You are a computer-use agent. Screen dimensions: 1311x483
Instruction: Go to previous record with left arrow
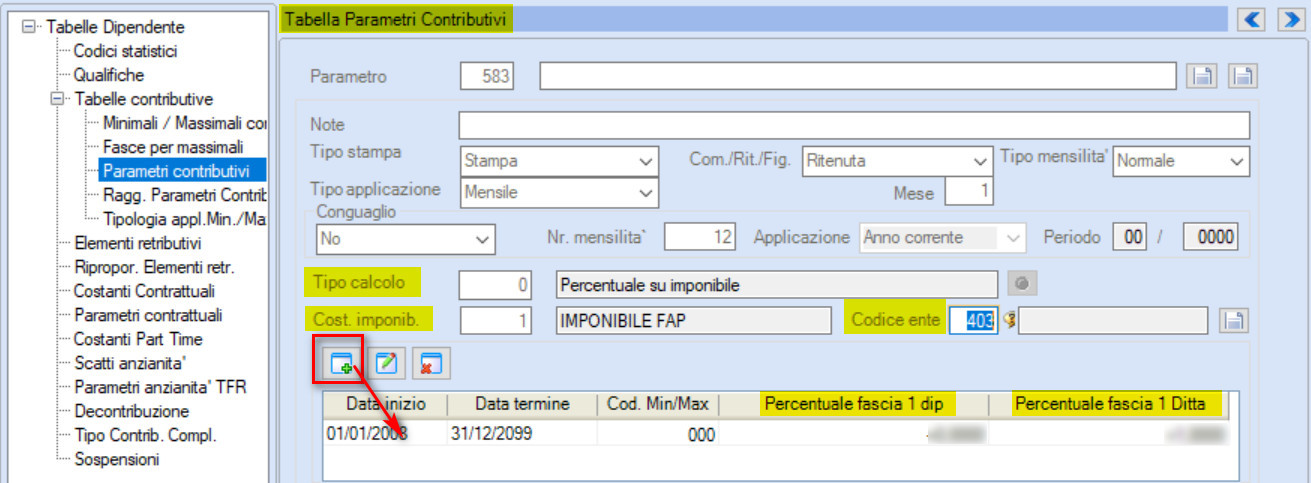click(1252, 18)
